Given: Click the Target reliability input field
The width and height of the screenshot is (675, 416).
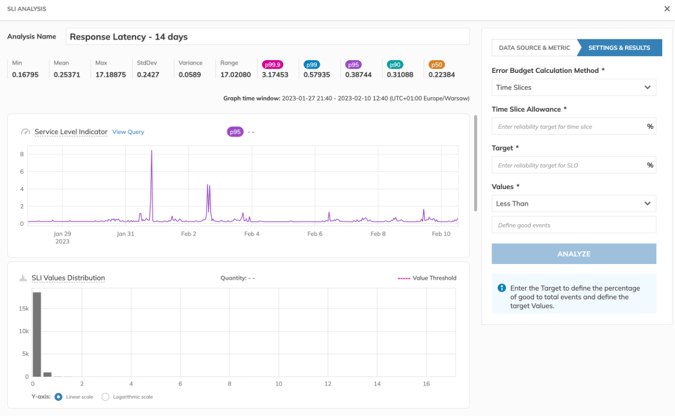Looking at the screenshot, I should coord(568,165).
